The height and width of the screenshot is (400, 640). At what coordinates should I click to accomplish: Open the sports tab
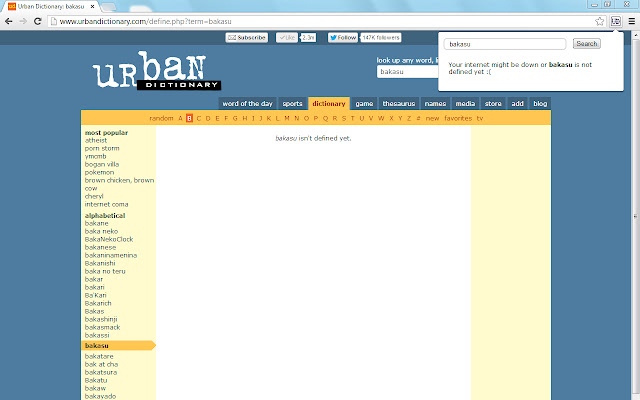292,104
